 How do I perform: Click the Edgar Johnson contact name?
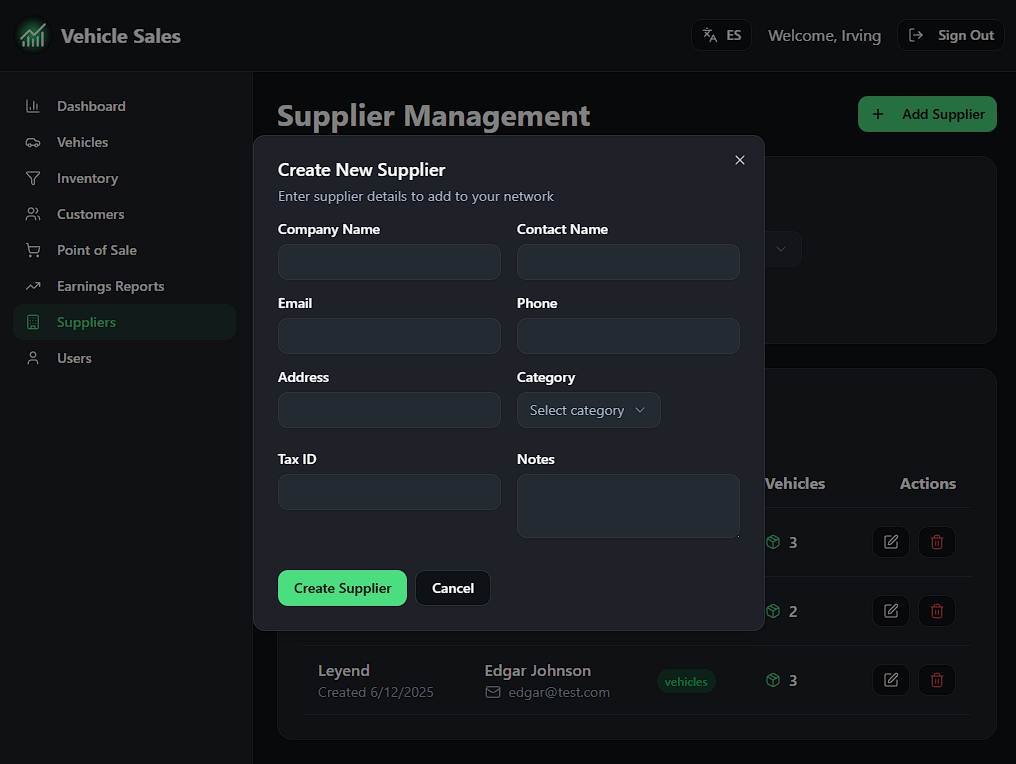click(x=537, y=671)
